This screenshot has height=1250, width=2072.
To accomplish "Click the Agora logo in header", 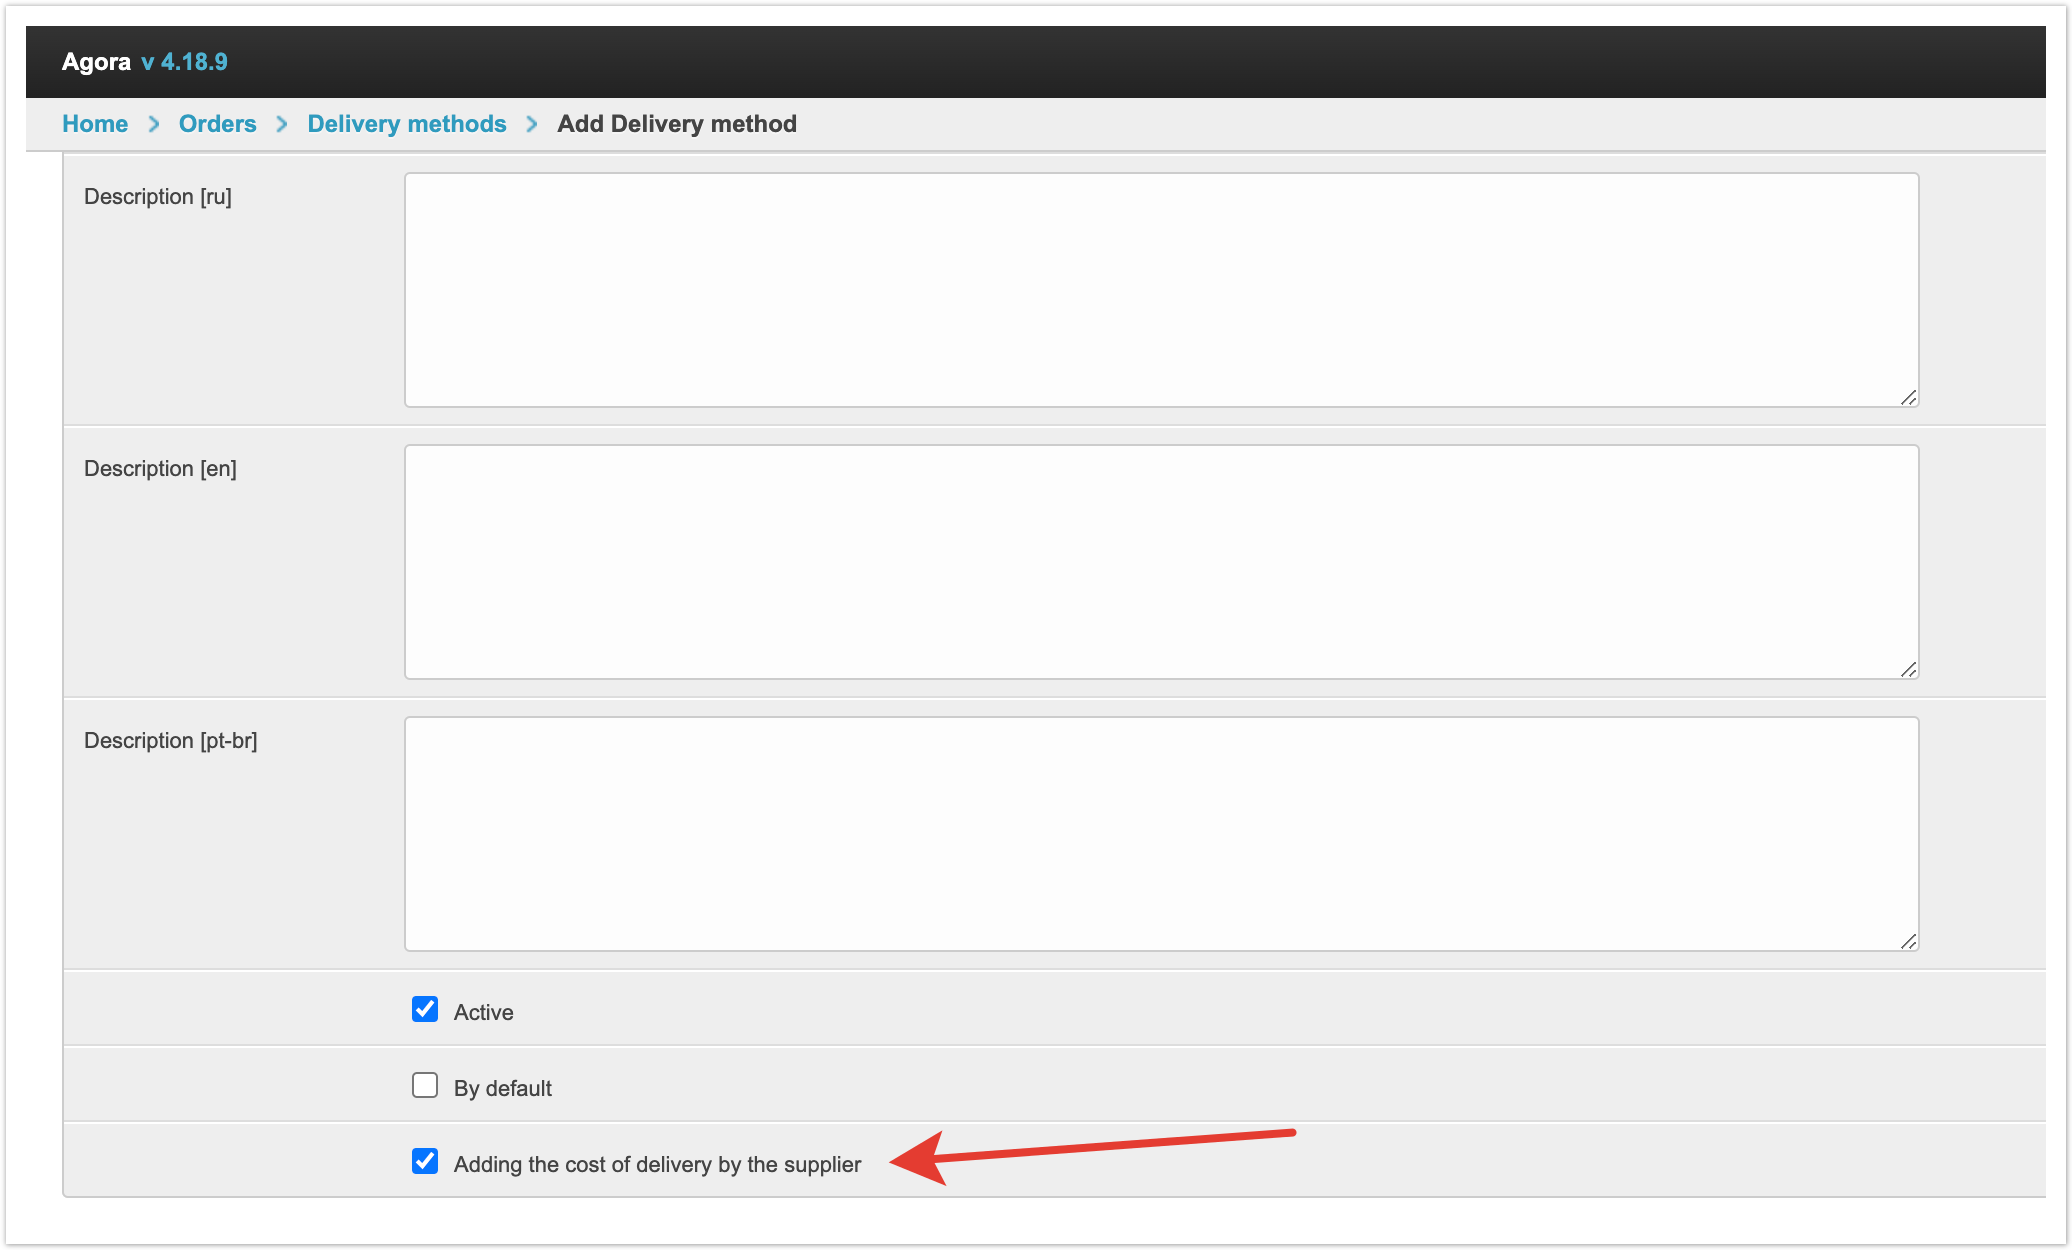I will [96, 62].
